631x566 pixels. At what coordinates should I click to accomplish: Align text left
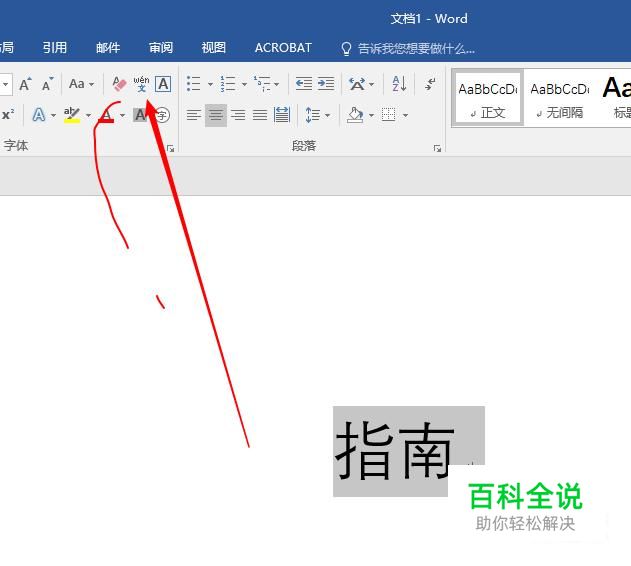click(194, 115)
